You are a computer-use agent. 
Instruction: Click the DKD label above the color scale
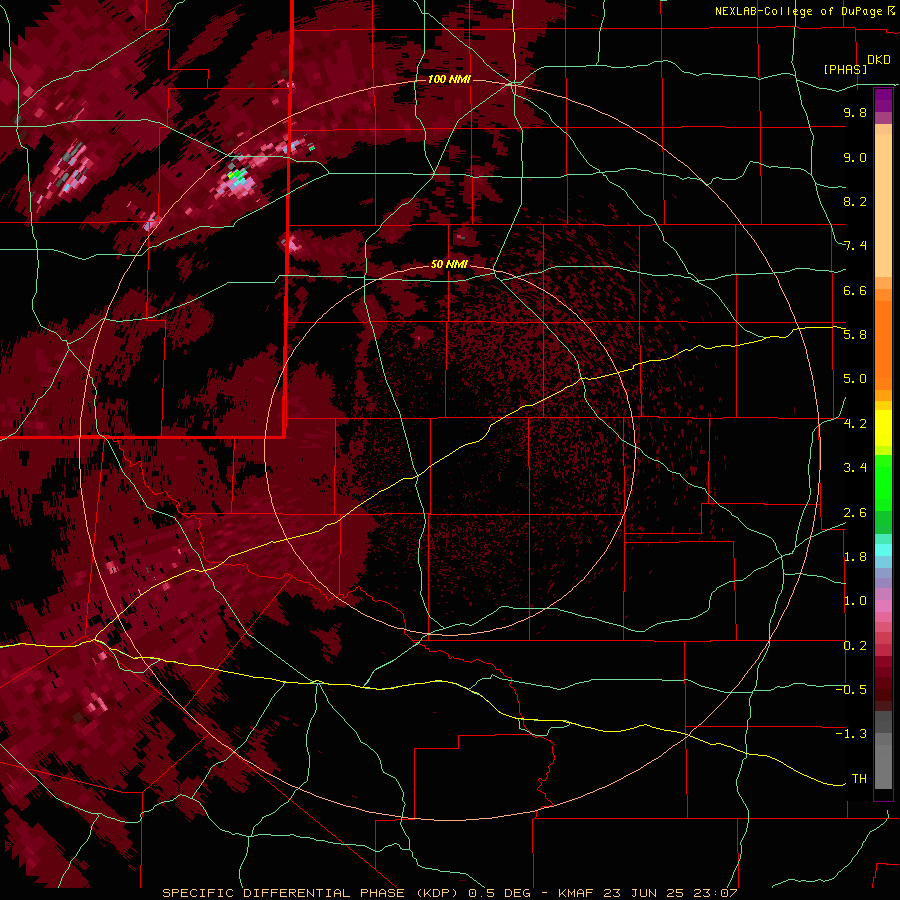coord(878,60)
